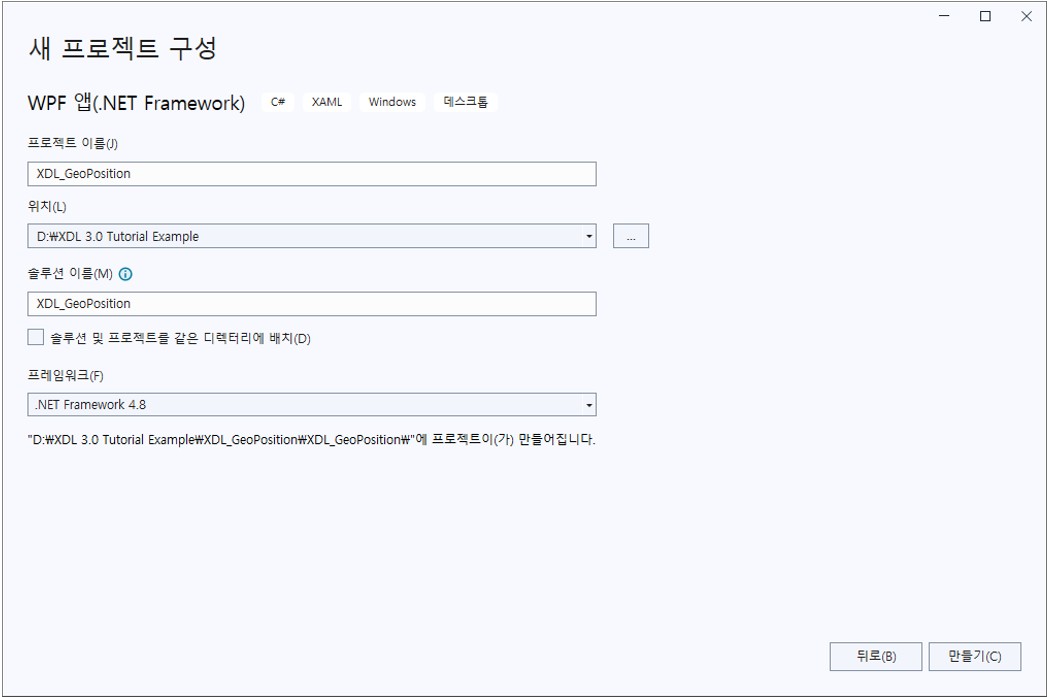Click the 위치(L) label
The image size is (1048, 697).
coord(47,206)
